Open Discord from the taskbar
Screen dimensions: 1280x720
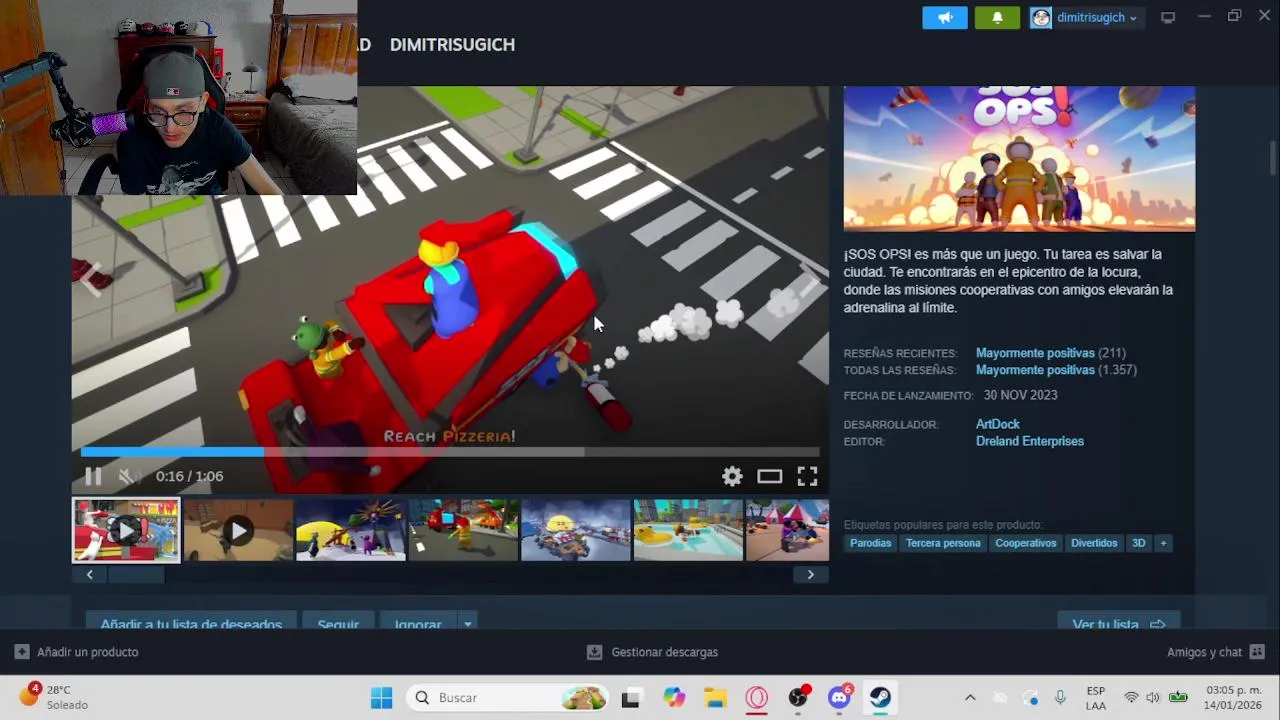click(x=839, y=698)
